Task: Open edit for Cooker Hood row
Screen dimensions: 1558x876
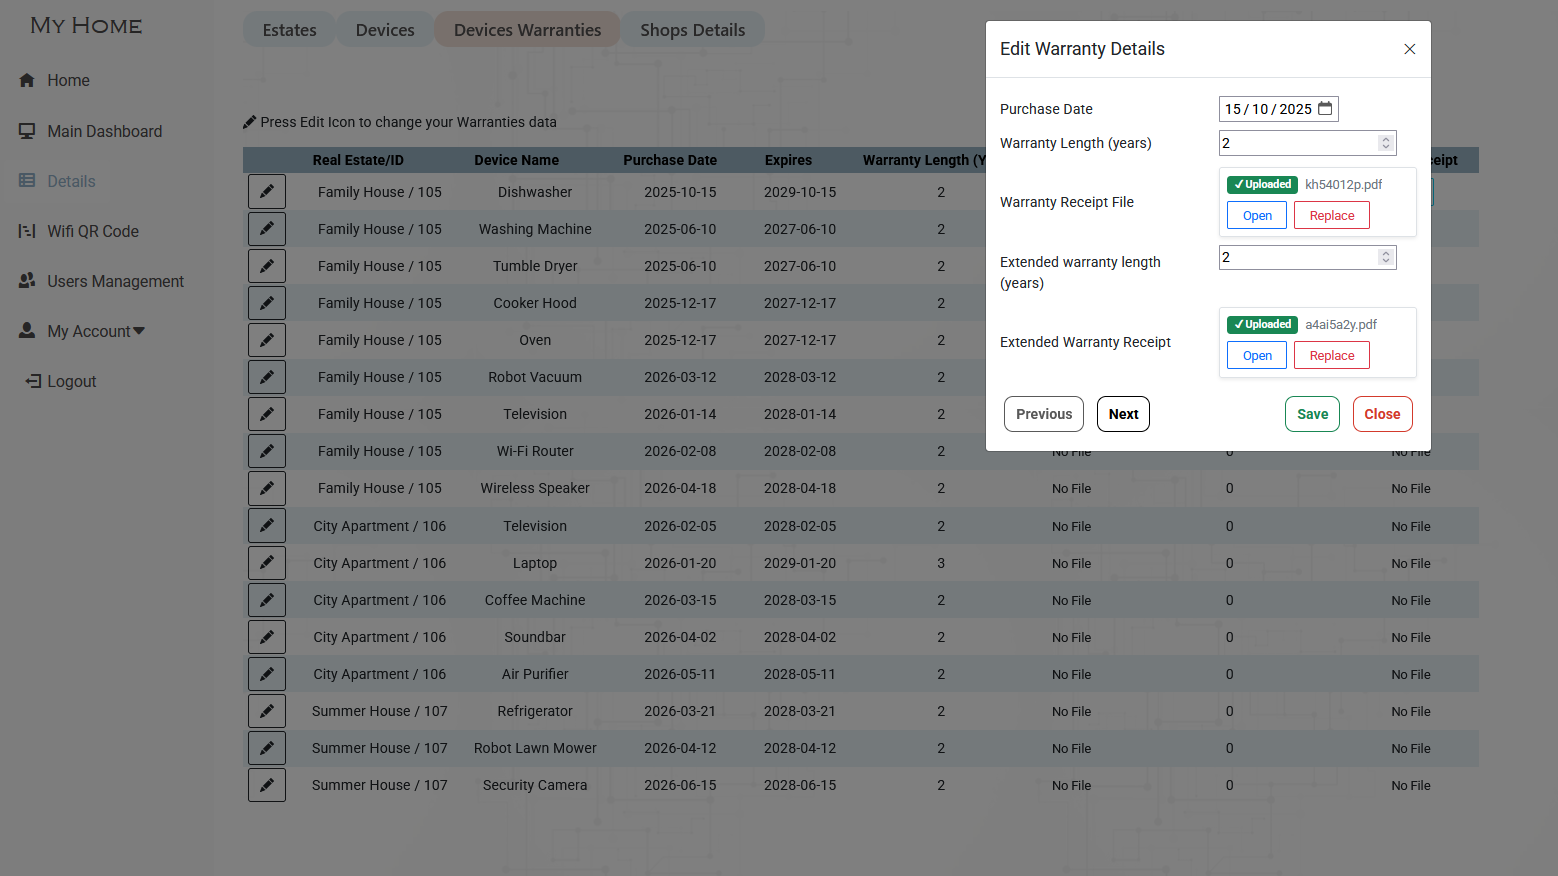Action: click(267, 303)
